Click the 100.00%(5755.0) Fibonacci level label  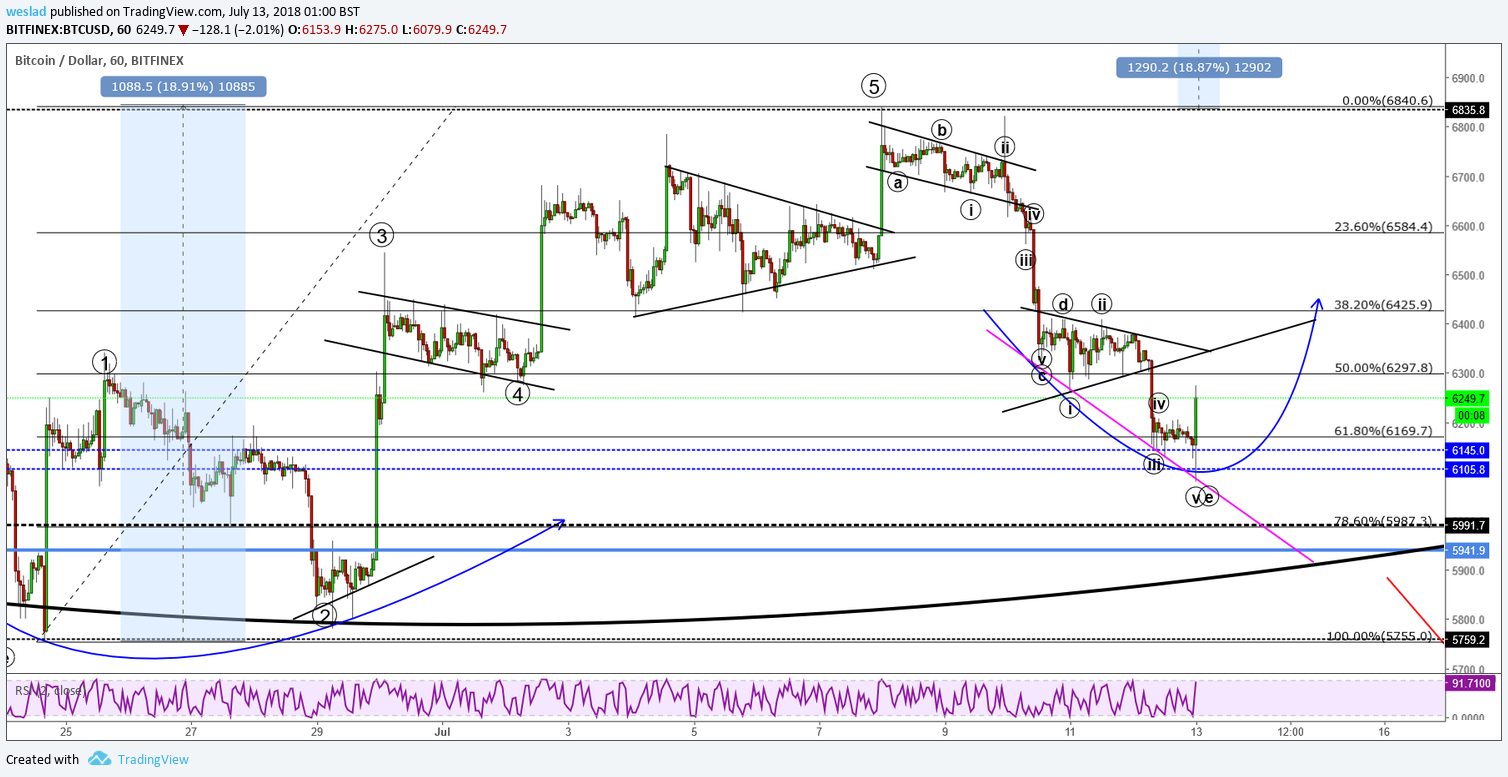coord(1380,636)
